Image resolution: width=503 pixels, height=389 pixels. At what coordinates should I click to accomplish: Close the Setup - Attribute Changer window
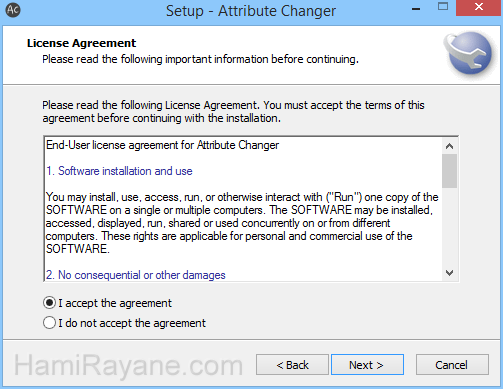pos(479,7)
